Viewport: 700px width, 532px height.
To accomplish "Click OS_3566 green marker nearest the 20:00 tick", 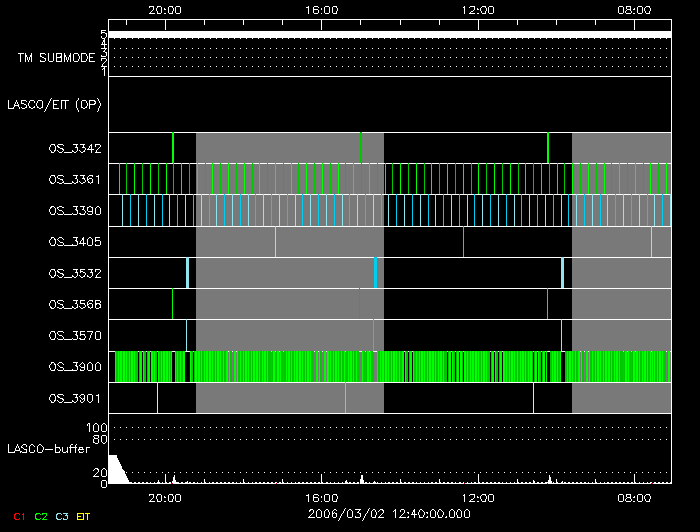I will coord(172,304).
